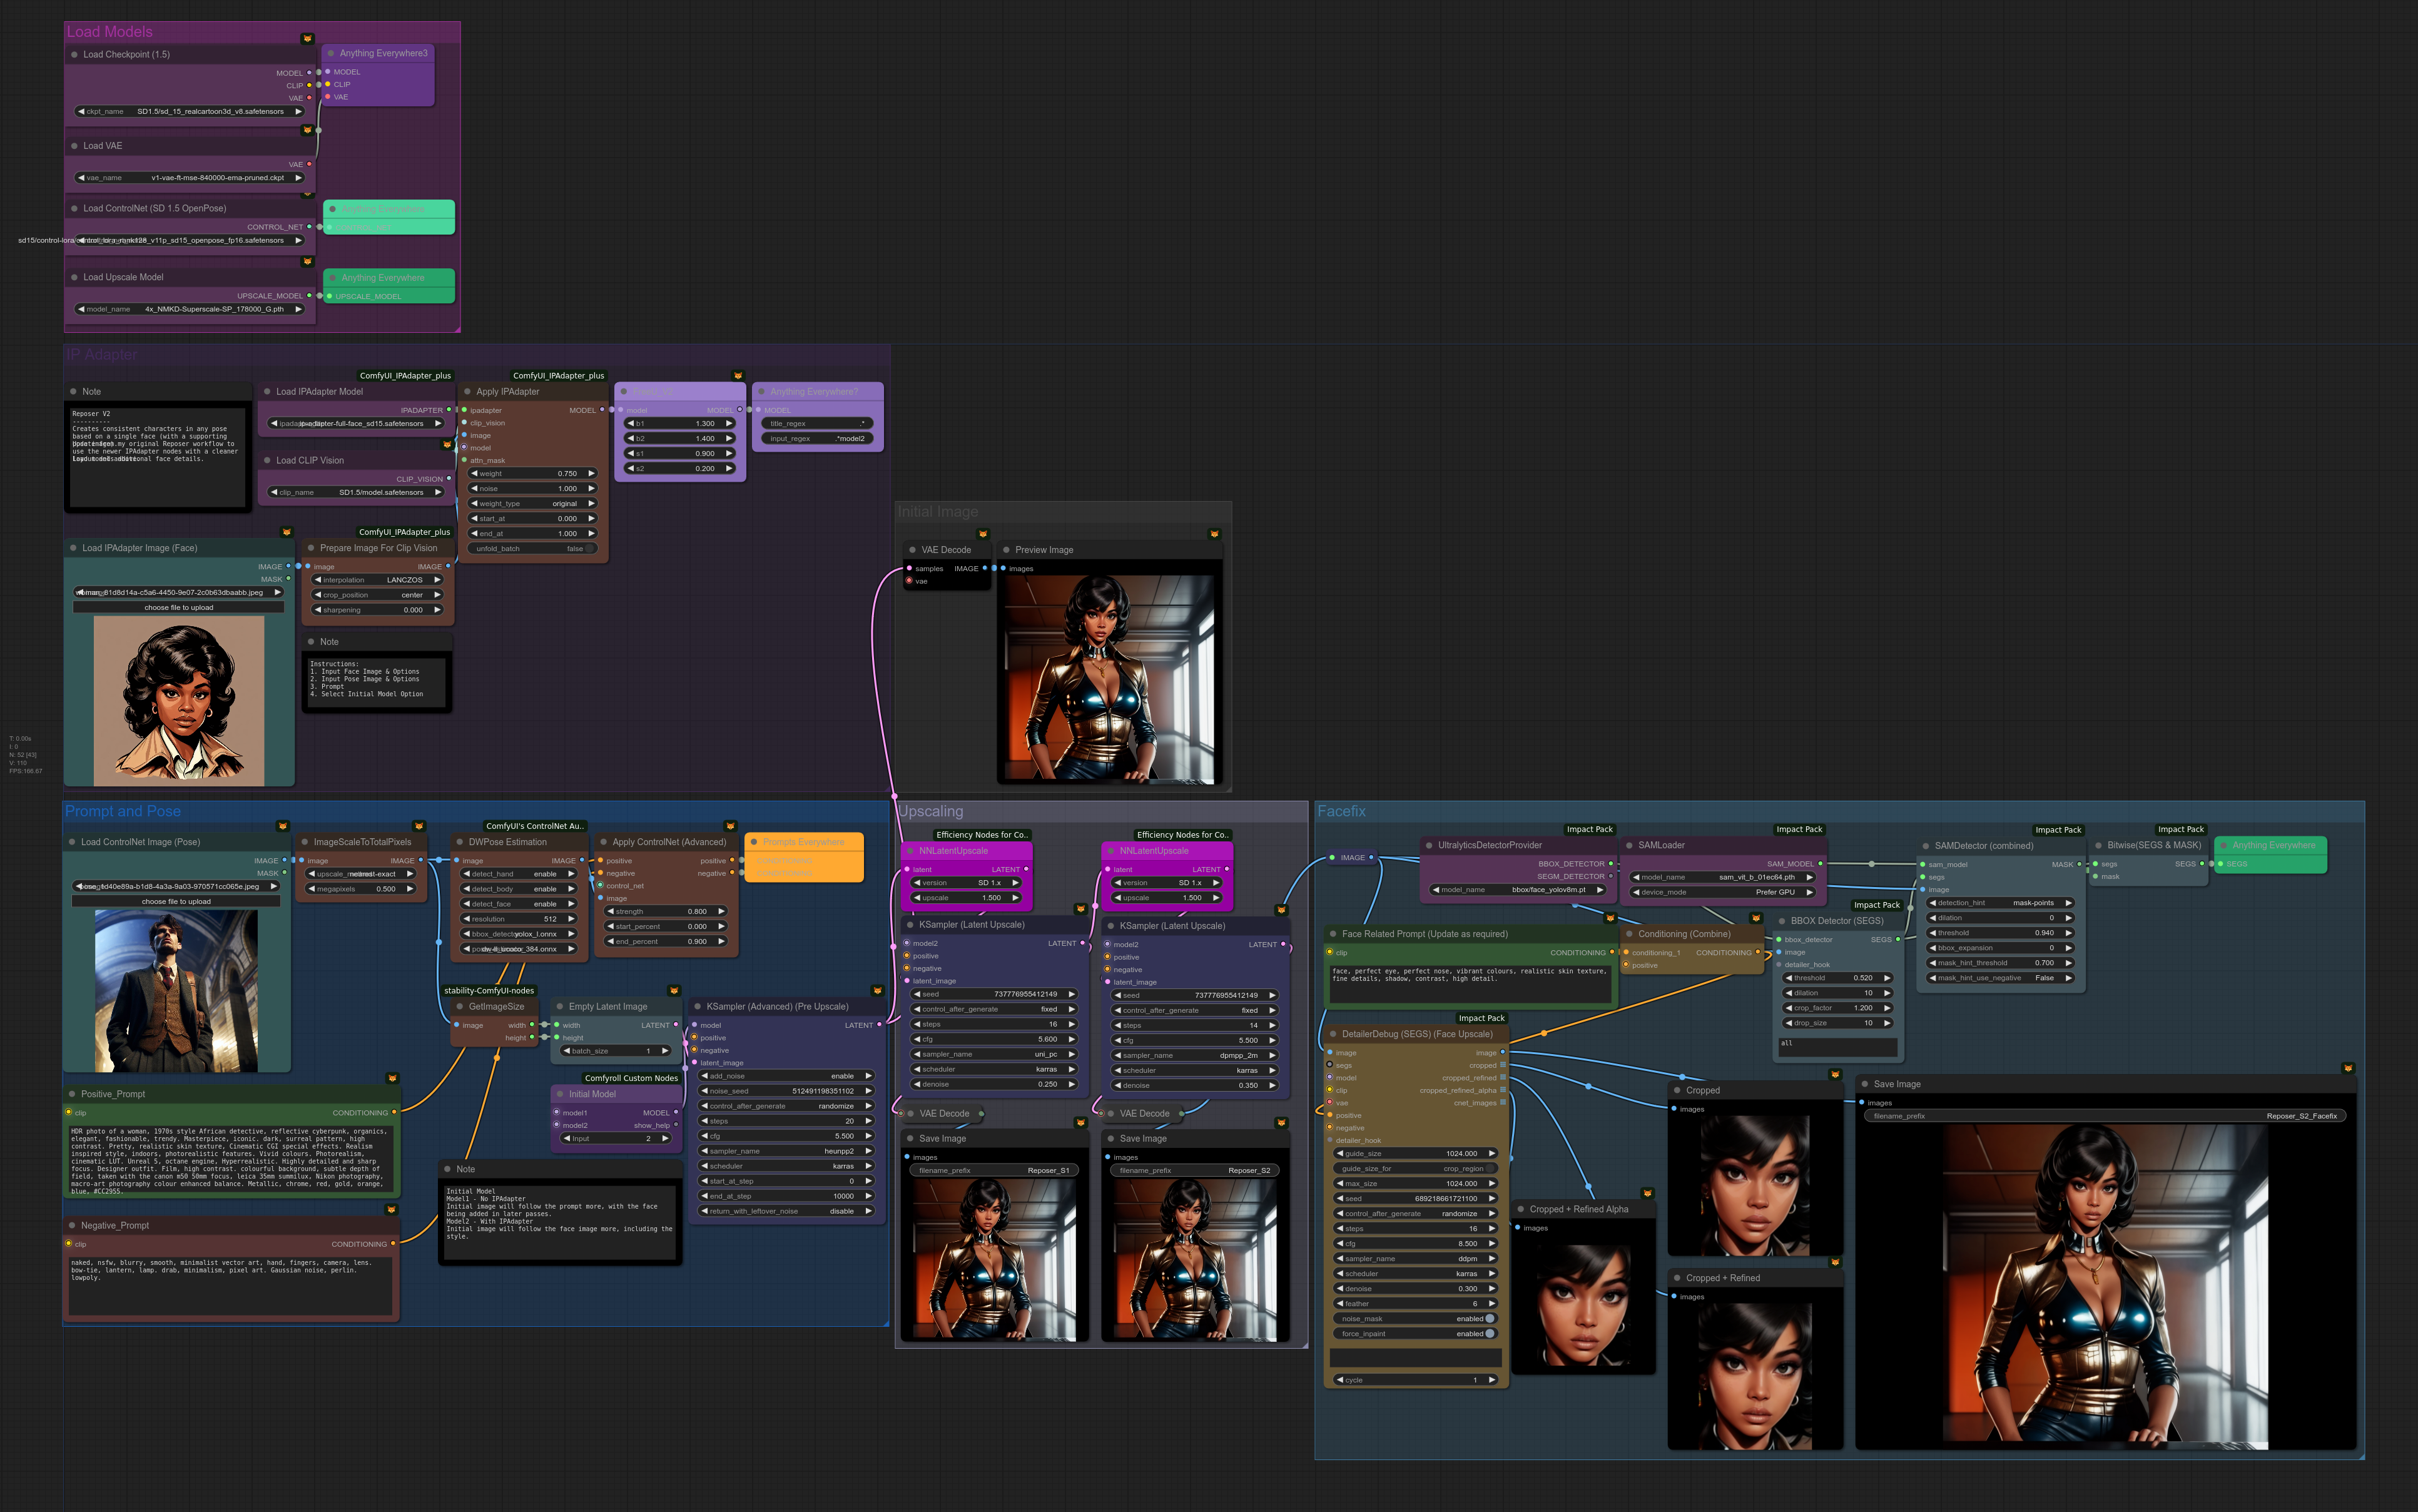Click fox badge above Preview Image node

coord(1214,534)
